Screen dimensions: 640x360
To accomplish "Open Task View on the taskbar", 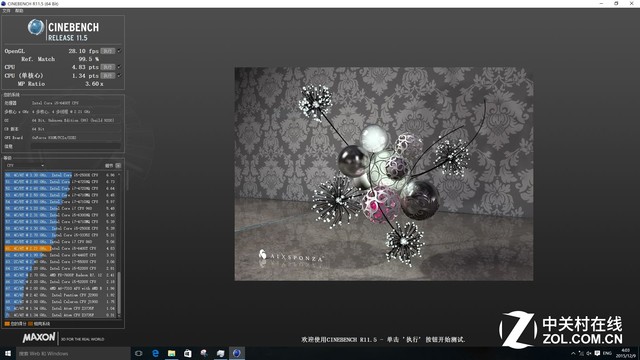I will pyautogui.click(x=139, y=353).
